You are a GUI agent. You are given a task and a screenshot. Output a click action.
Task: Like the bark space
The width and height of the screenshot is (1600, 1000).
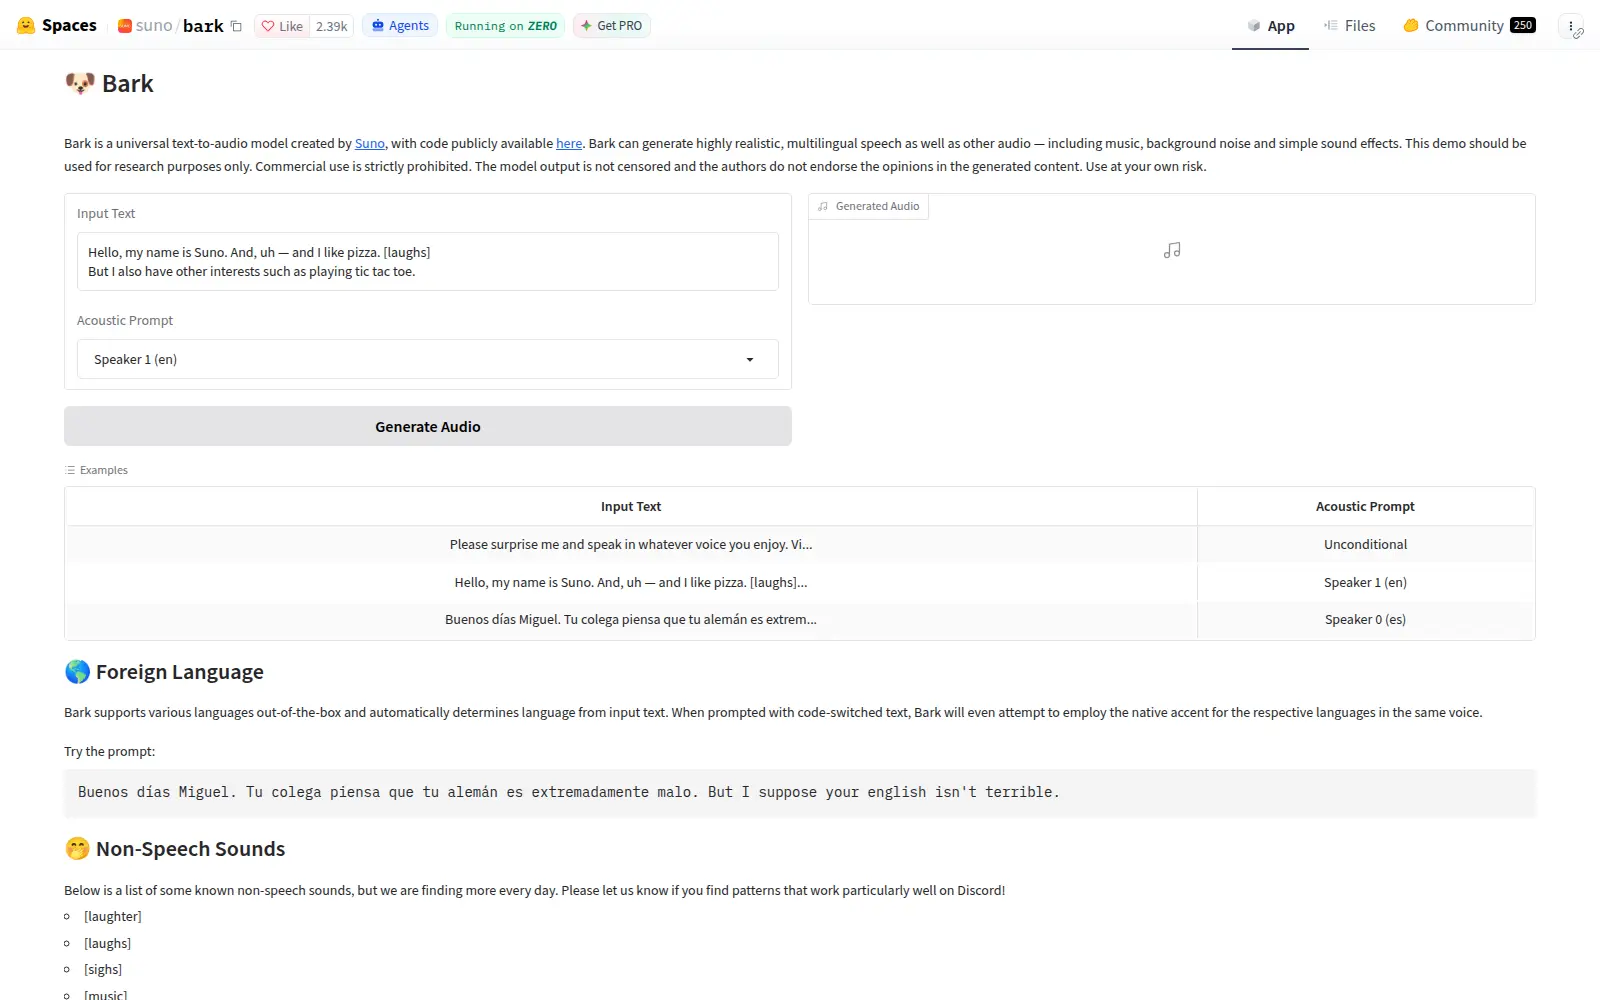coord(282,26)
